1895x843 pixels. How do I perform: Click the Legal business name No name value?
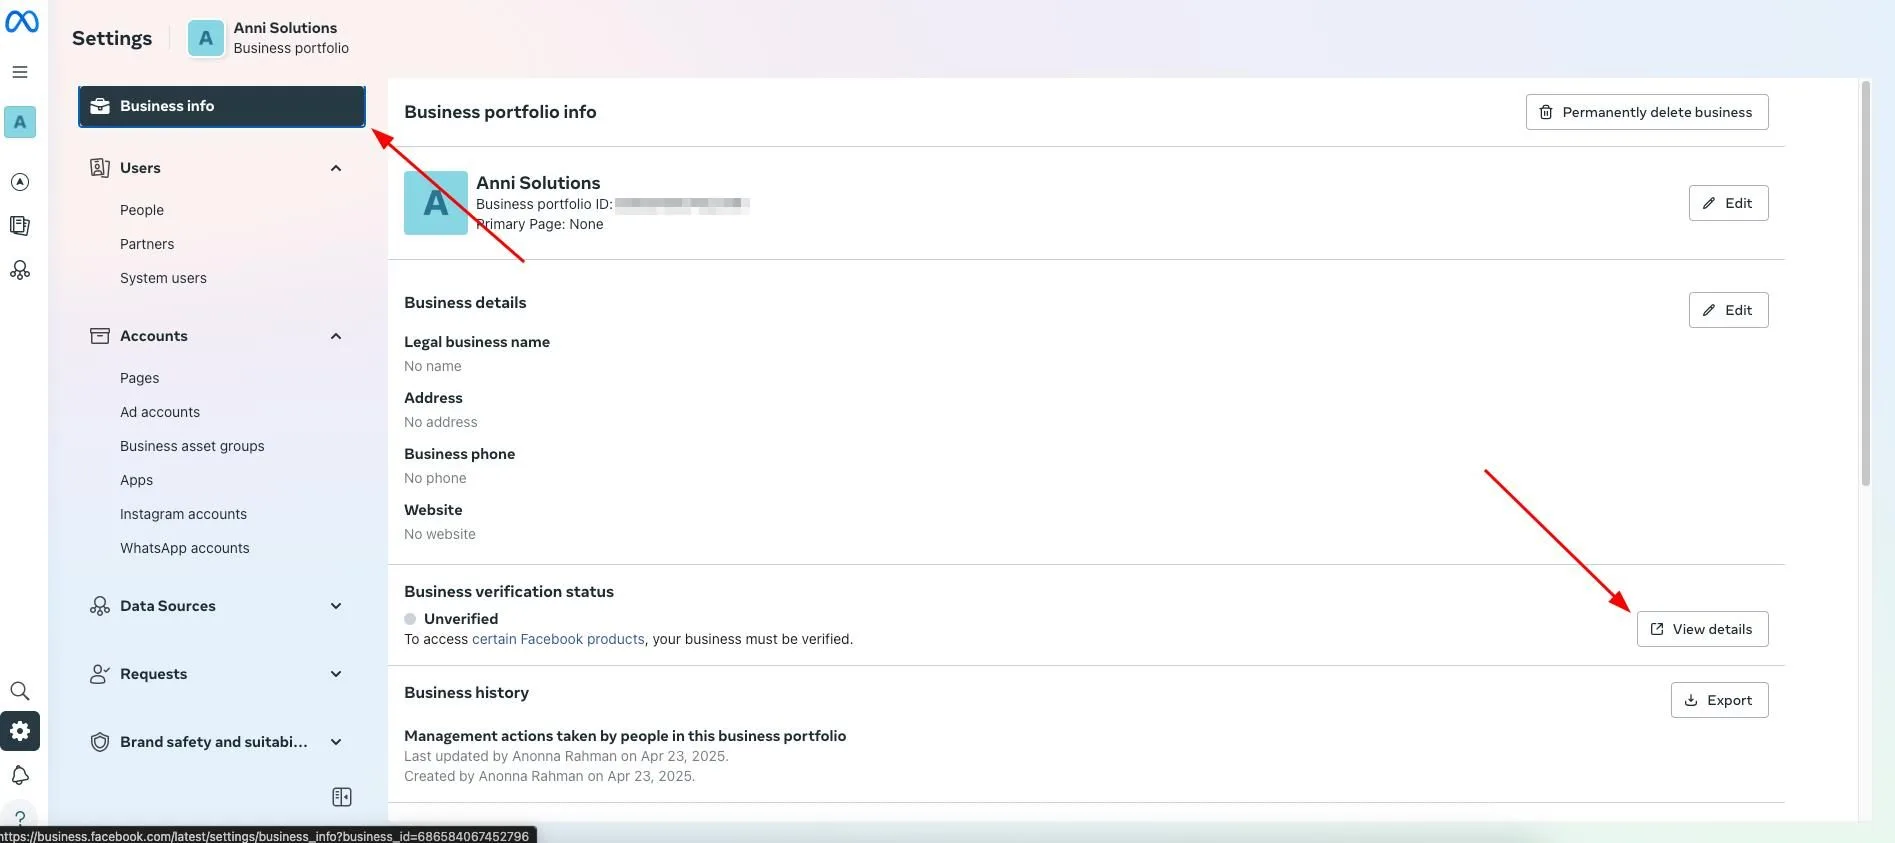coord(433,366)
